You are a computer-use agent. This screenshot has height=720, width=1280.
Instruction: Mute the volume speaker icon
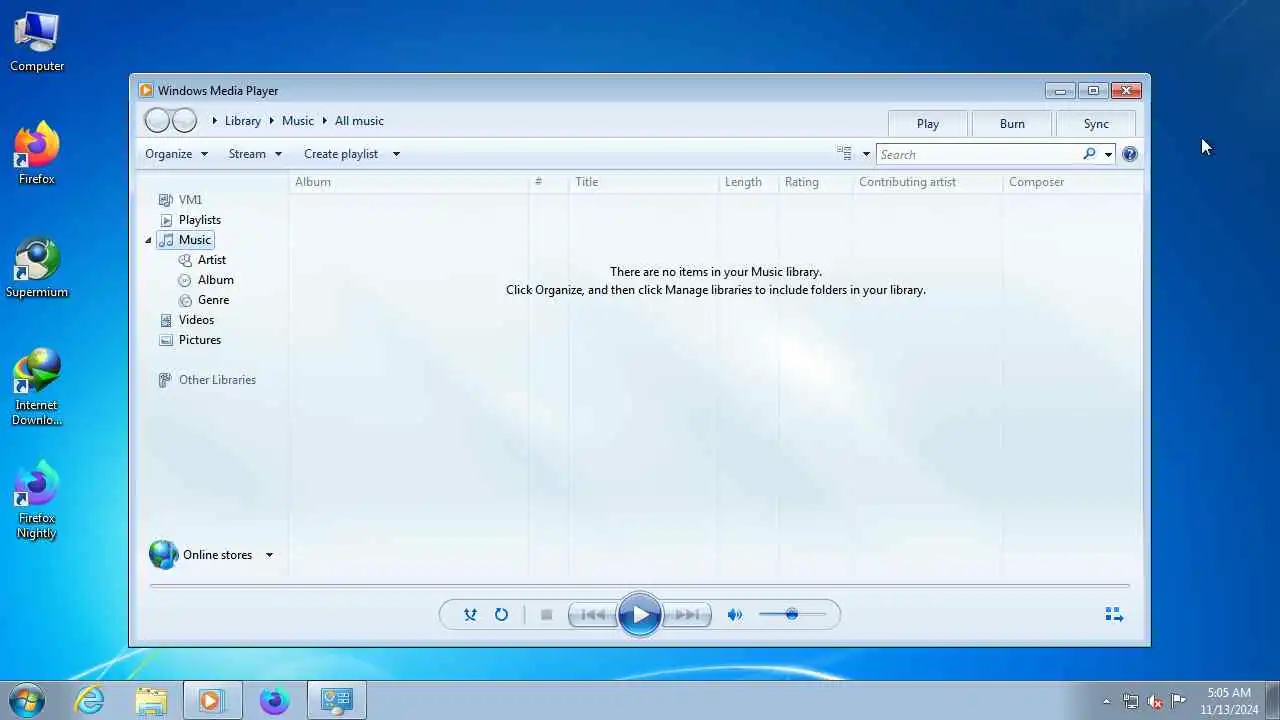[735, 615]
